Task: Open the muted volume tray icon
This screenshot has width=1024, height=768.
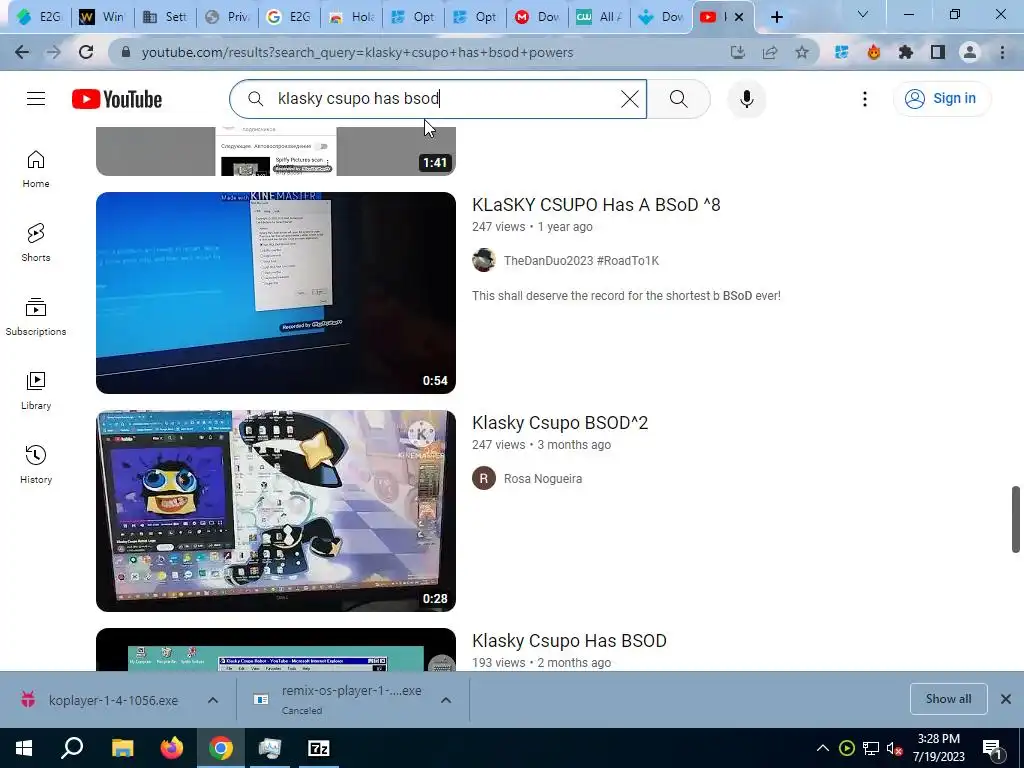Action: 895,748
